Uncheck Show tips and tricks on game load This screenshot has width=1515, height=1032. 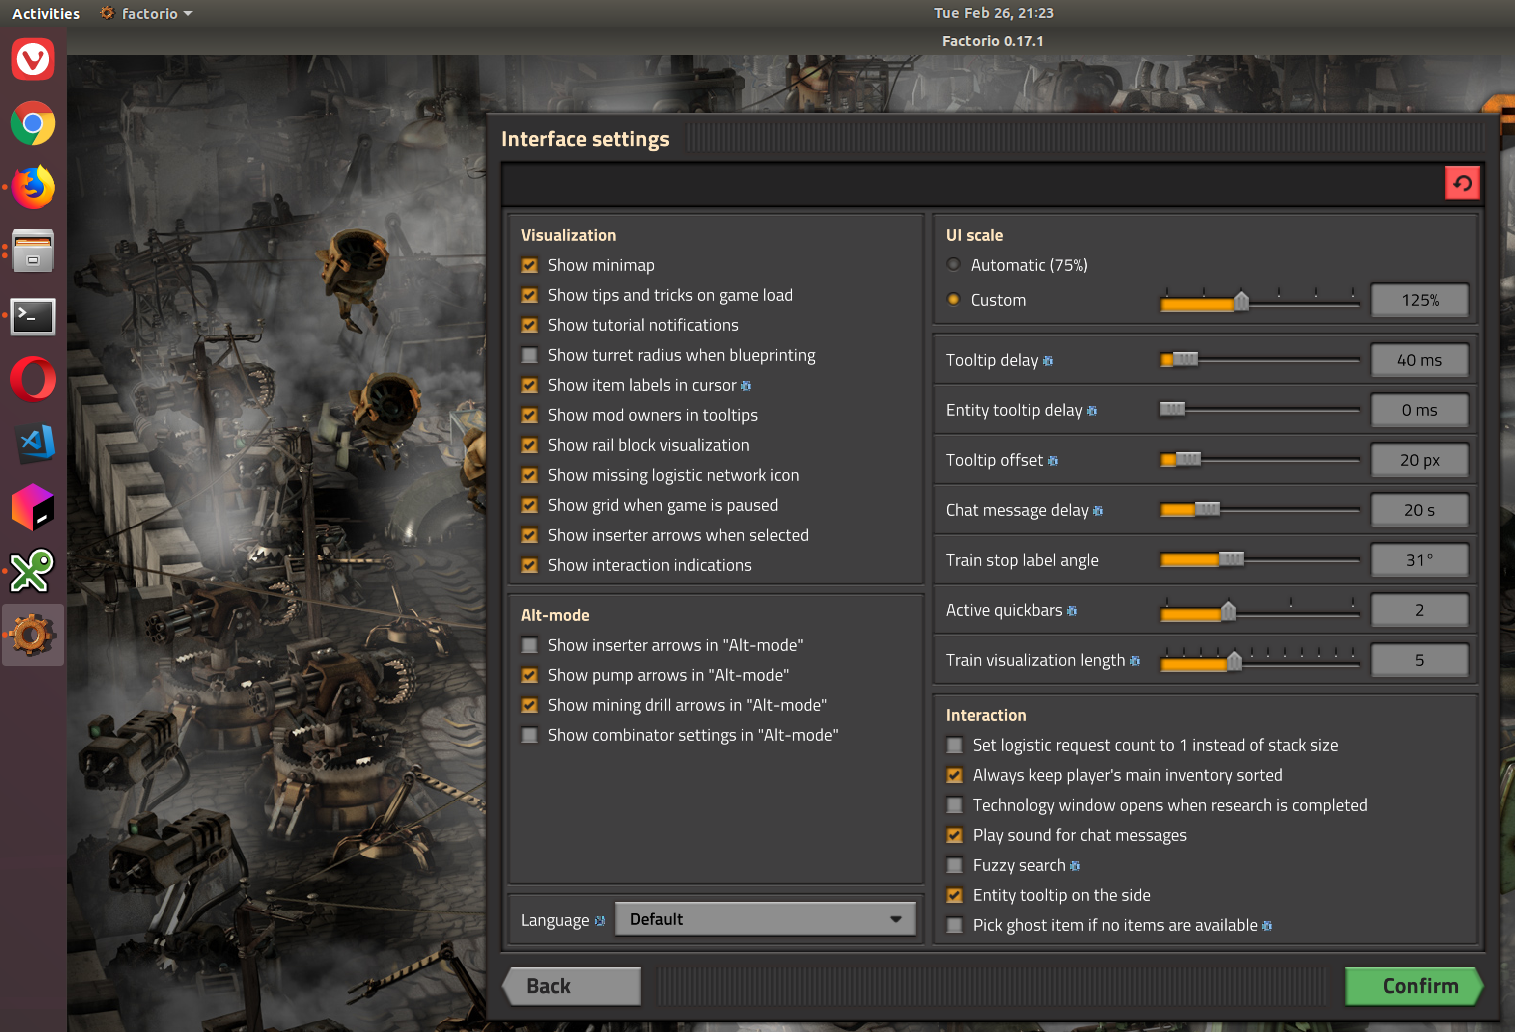click(530, 296)
